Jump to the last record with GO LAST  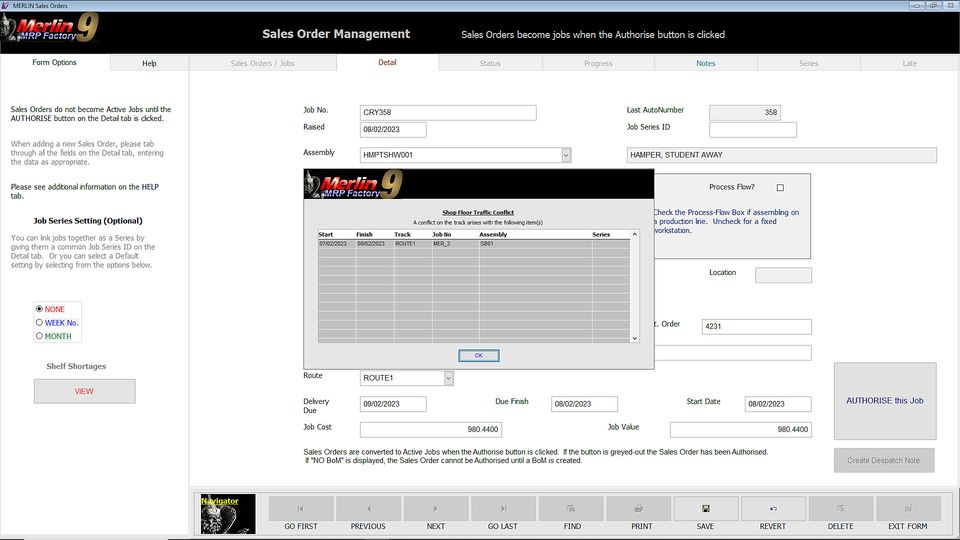coord(503,509)
